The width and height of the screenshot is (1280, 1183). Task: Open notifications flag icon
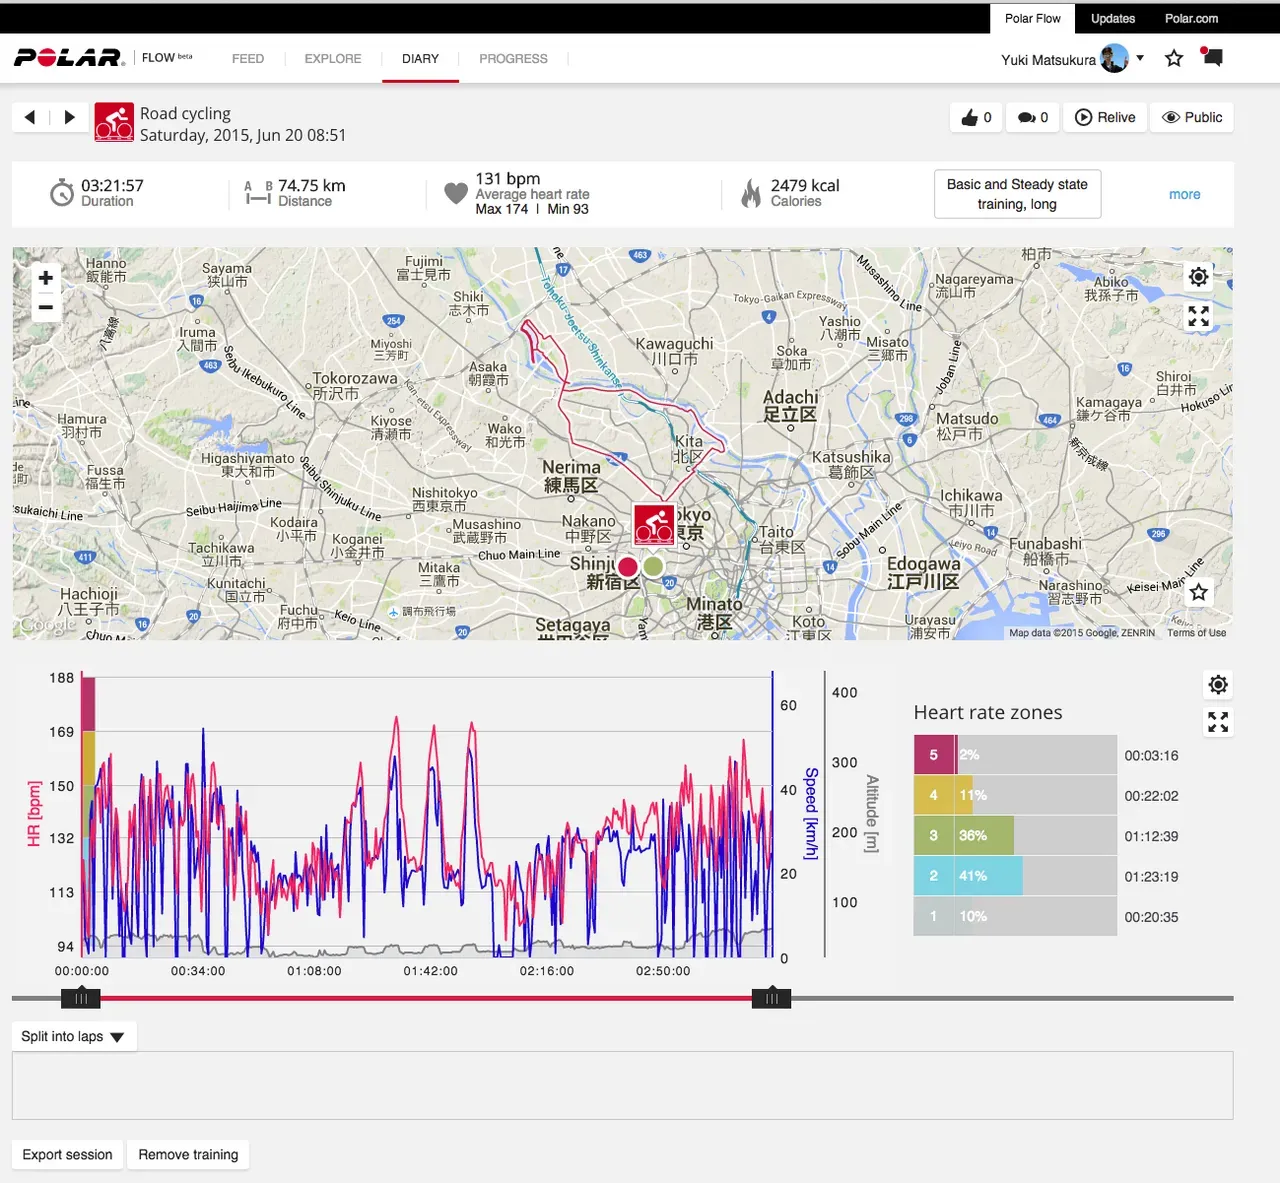pyautogui.click(x=1212, y=57)
